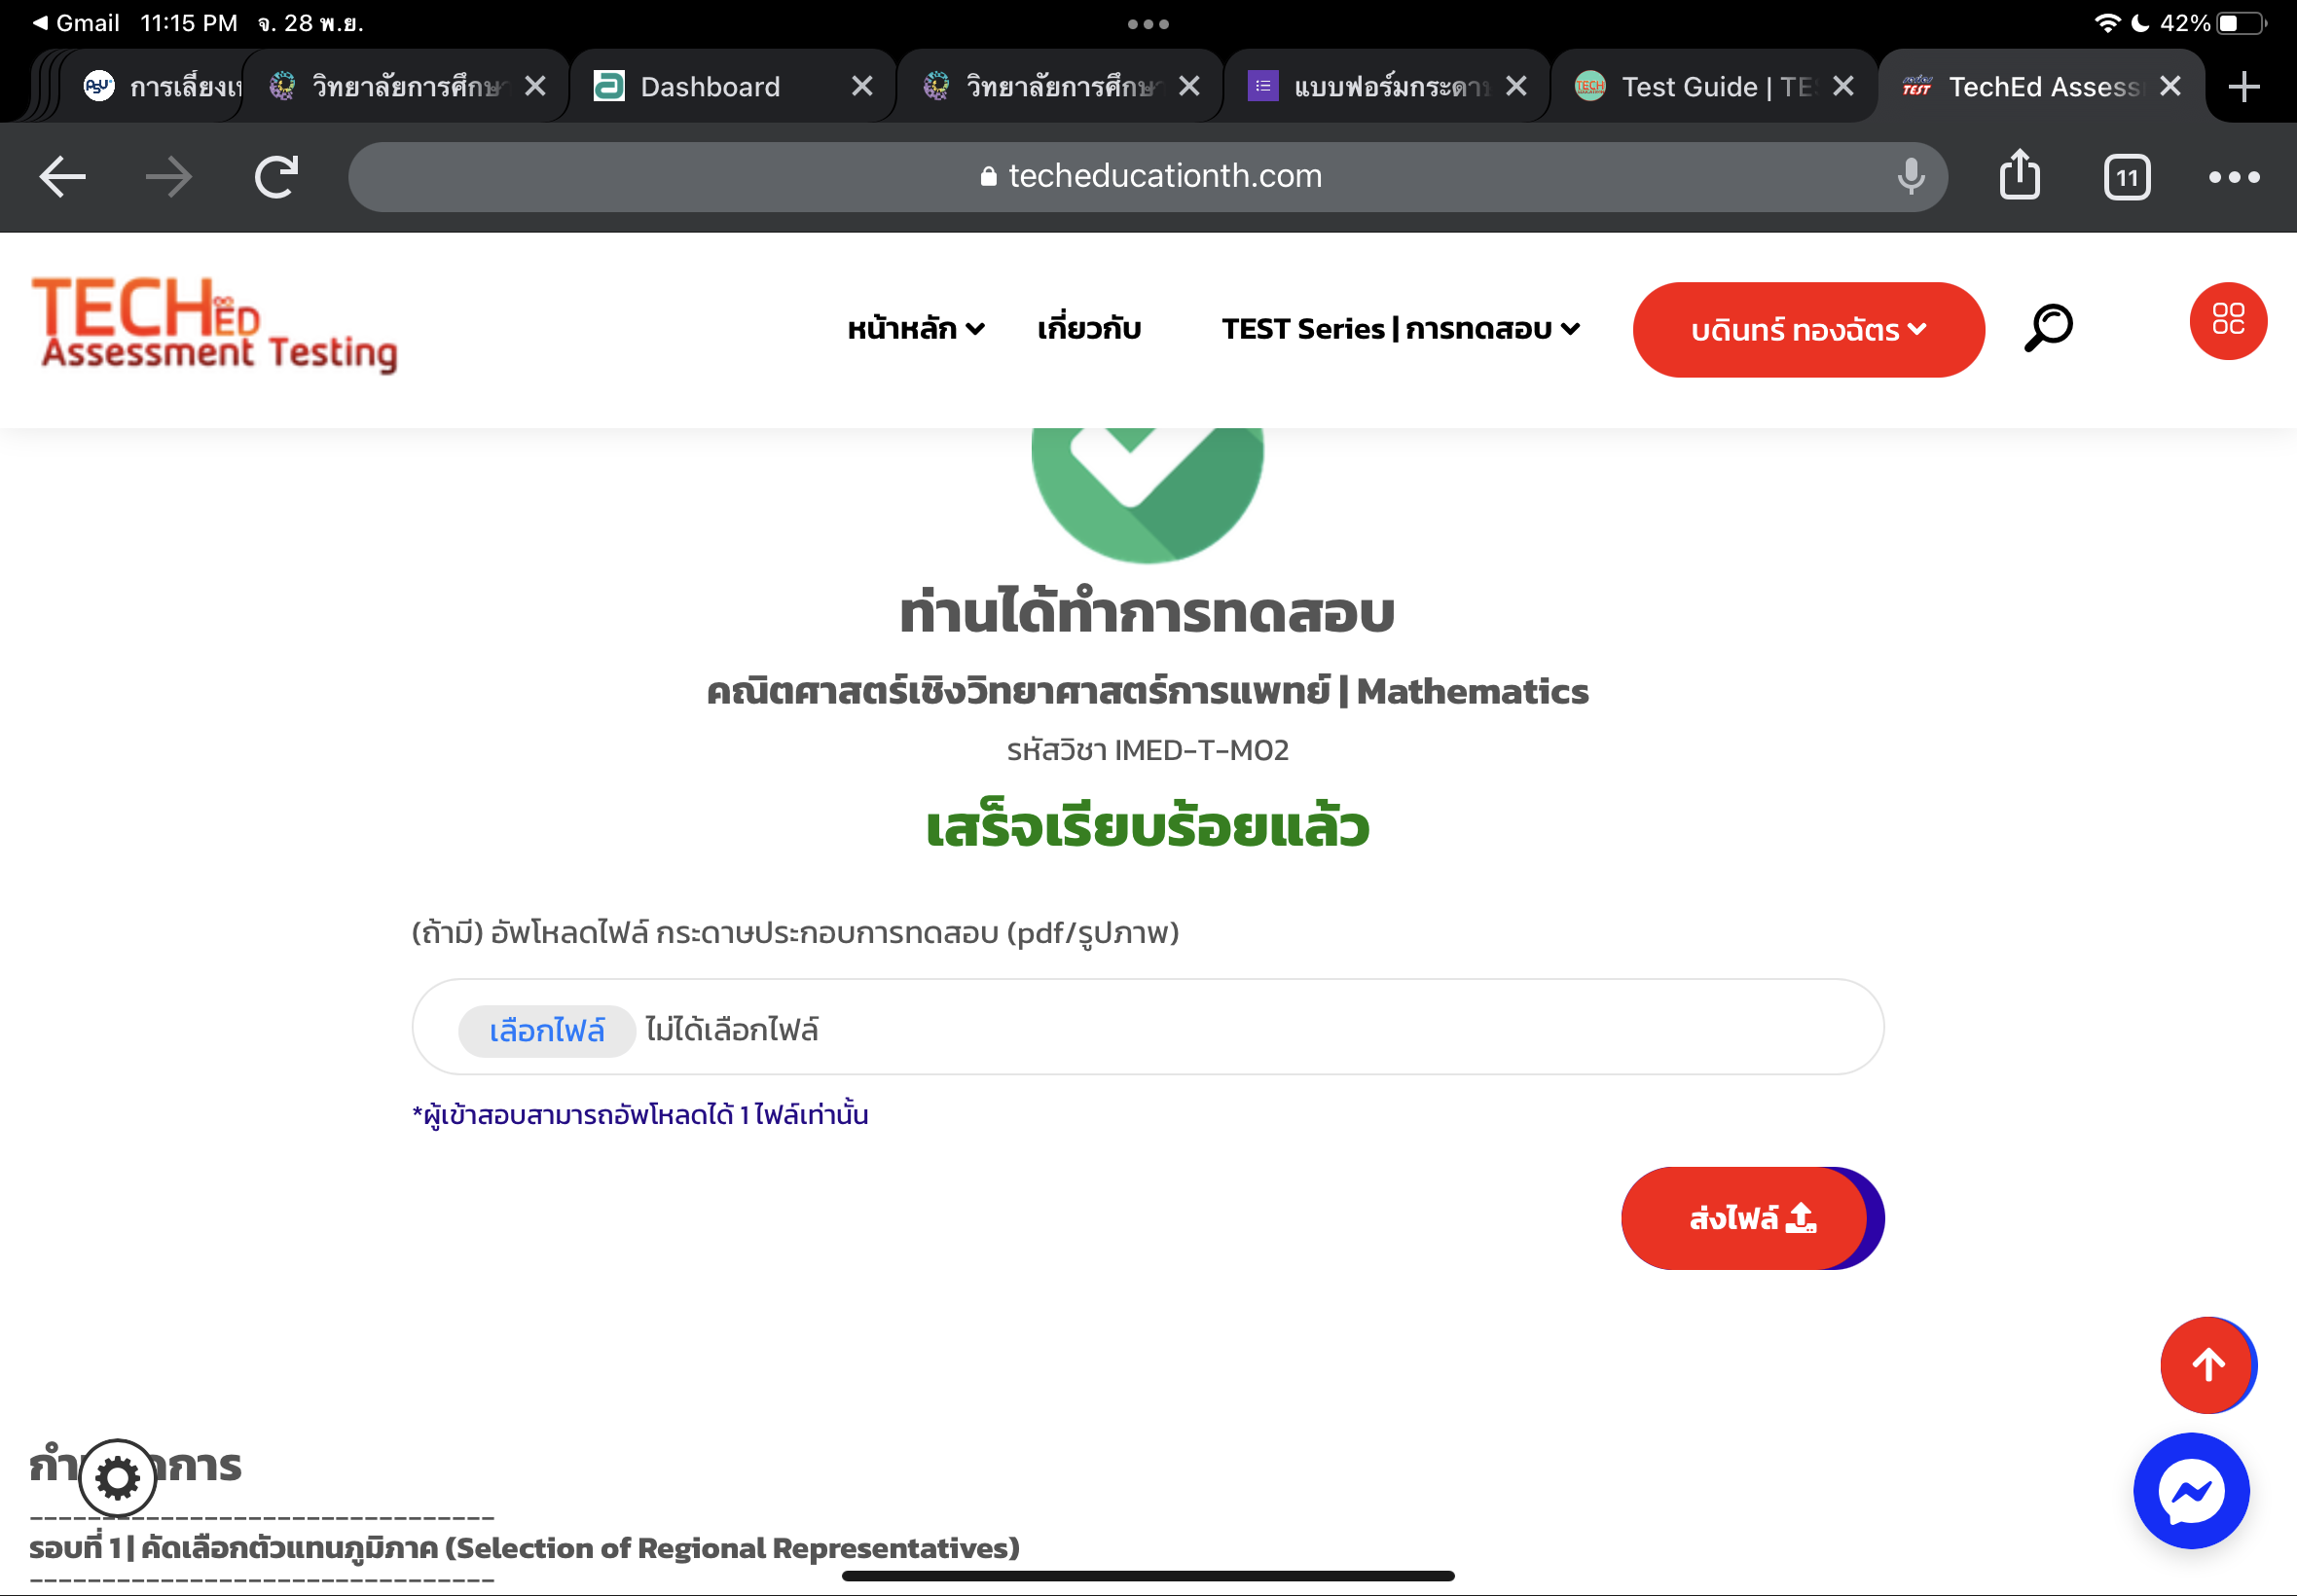This screenshot has width=2297, height=1596.
Task: Expand the หน้าหลัก dropdown menu
Action: pyautogui.click(x=916, y=329)
